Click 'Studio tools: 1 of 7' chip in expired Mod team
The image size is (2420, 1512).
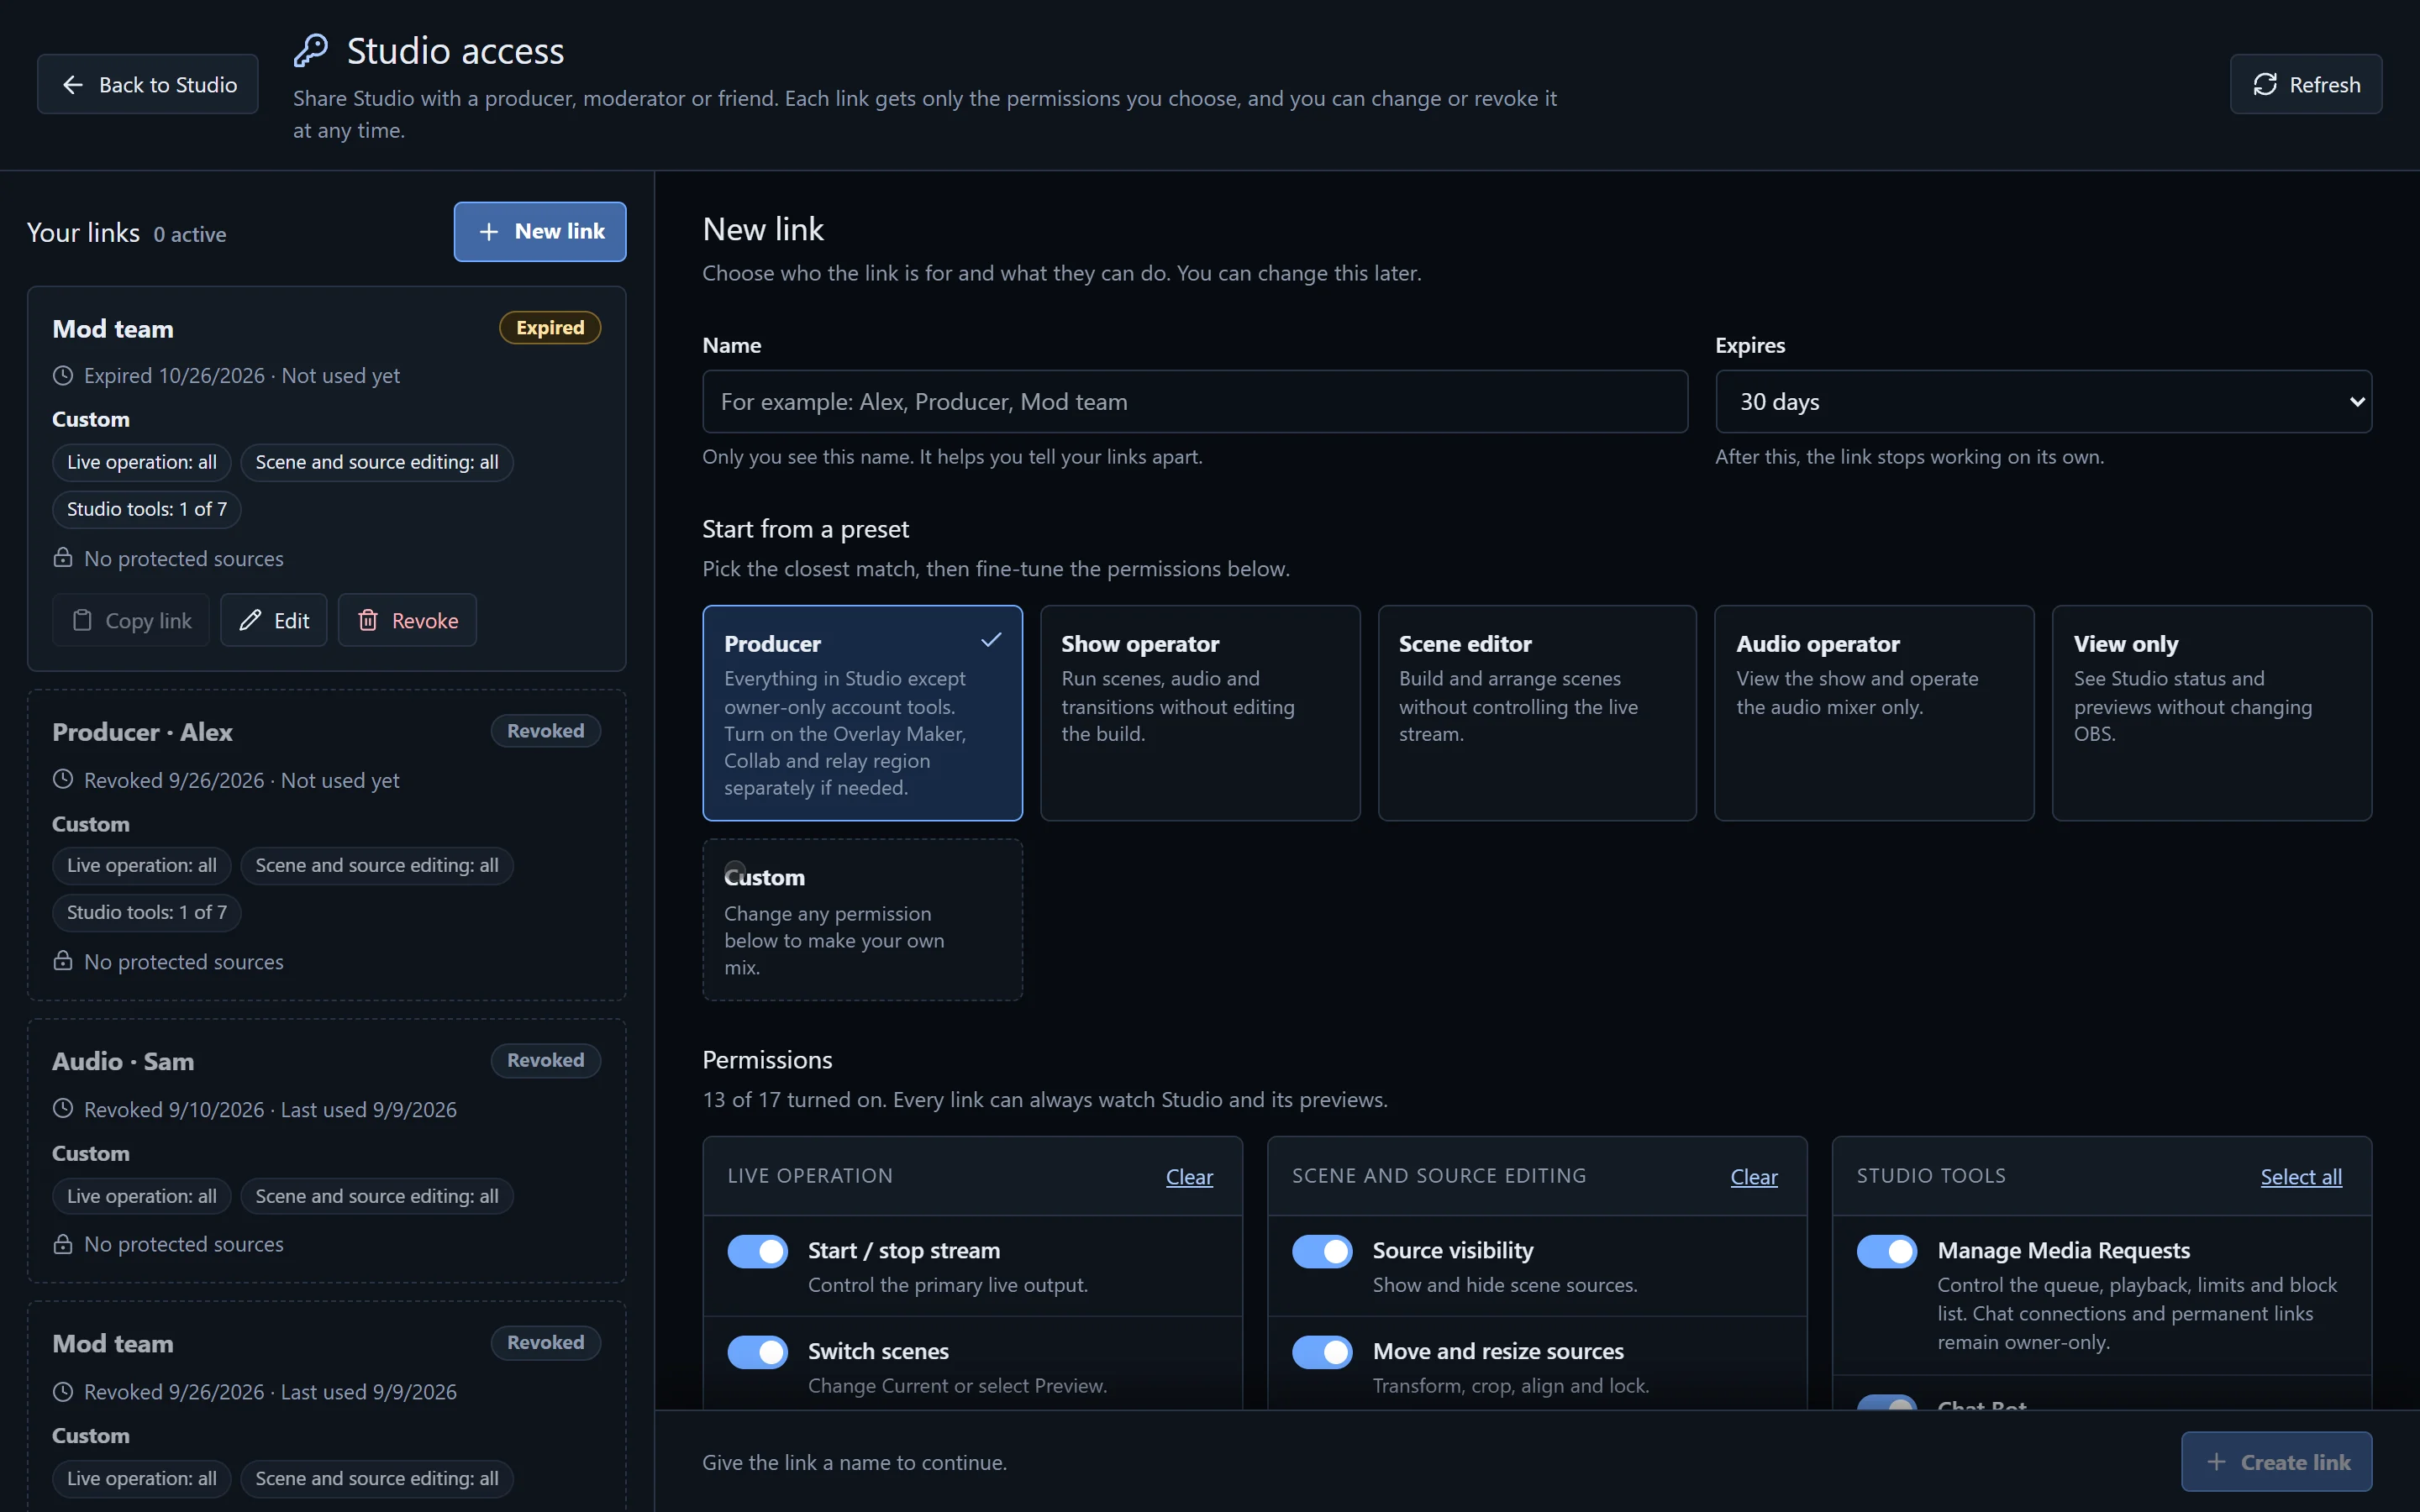tap(147, 509)
